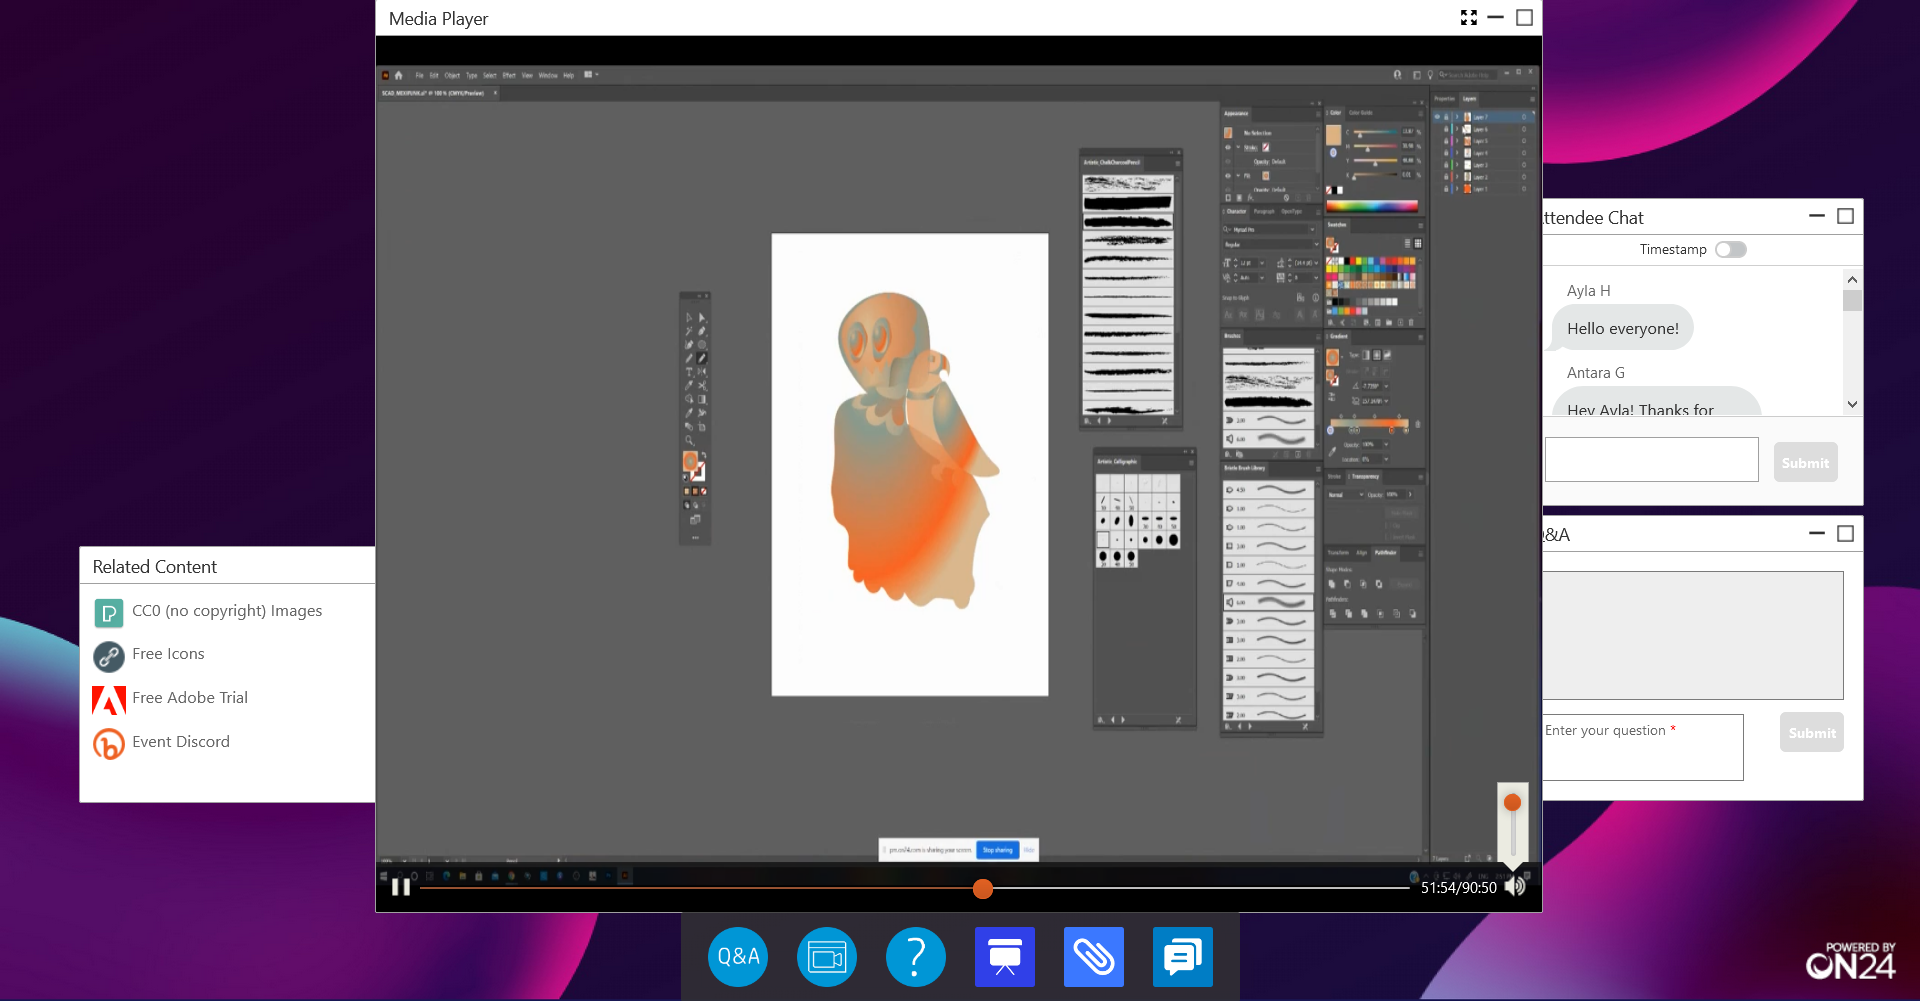Click the Related Content panel title
Screen dimensions: 1920x1001
click(154, 567)
